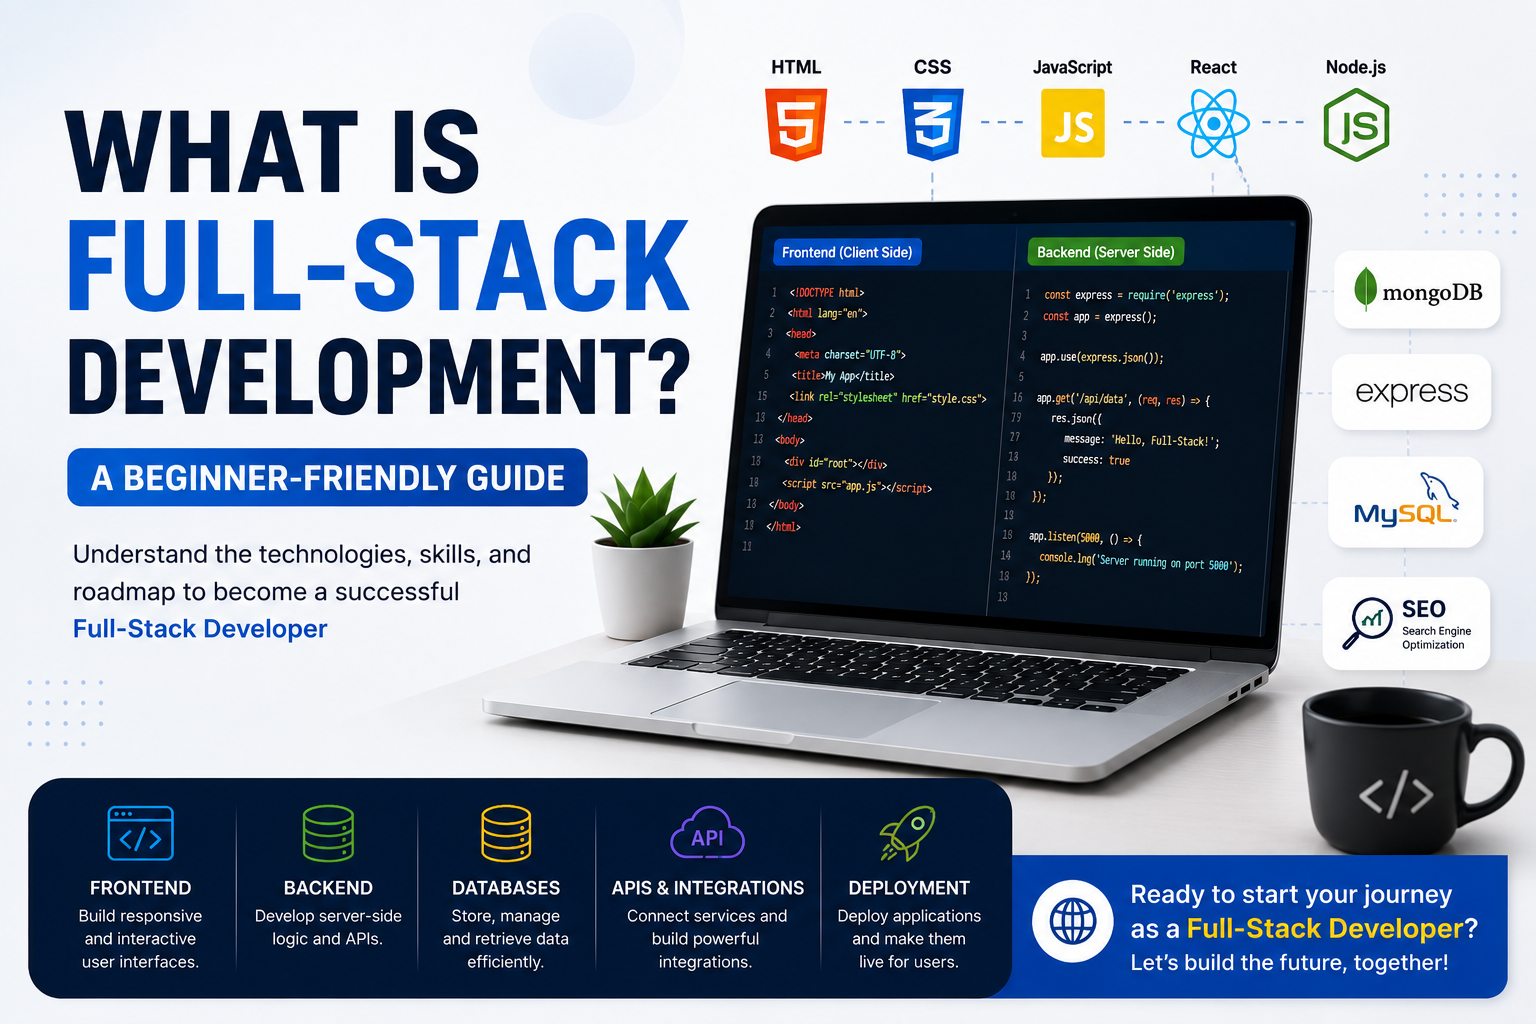Click the app.listen(5000 code line
This screenshot has width=1536, height=1024.
pos(1085,537)
